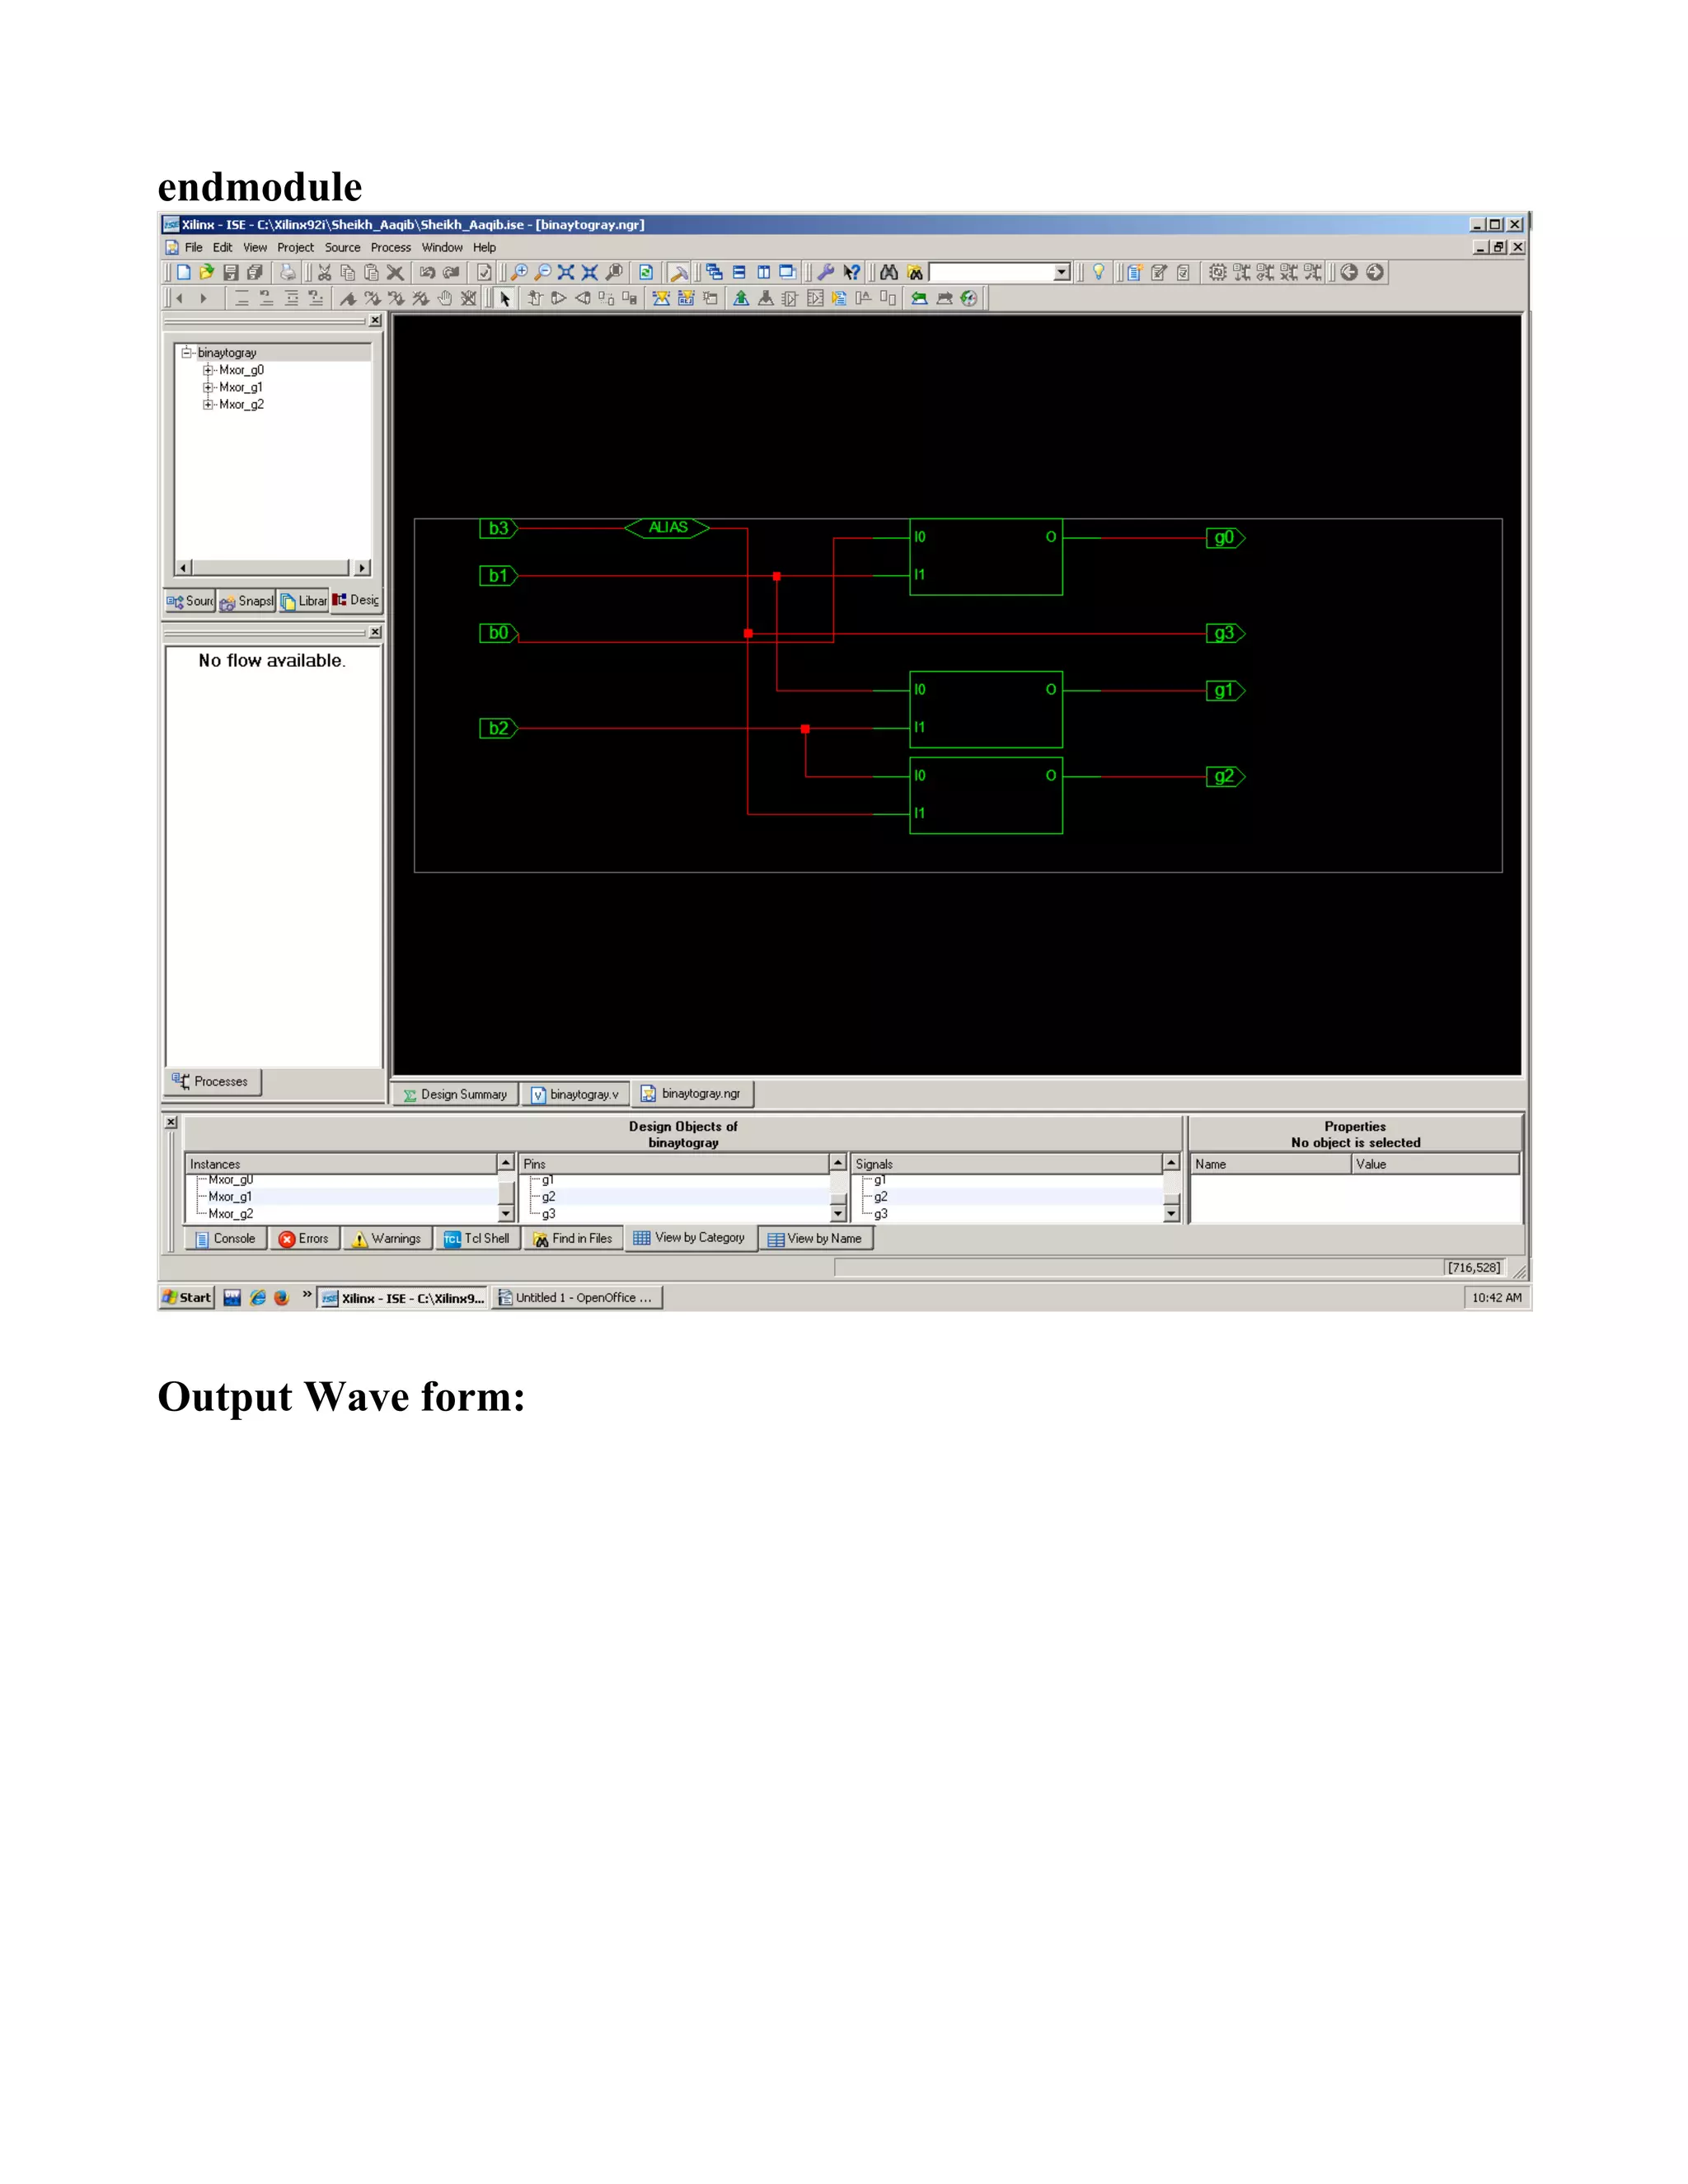Open the Design Summary tab
The height and width of the screenshot is (2184, 1688).
[x=455, y=1094]
